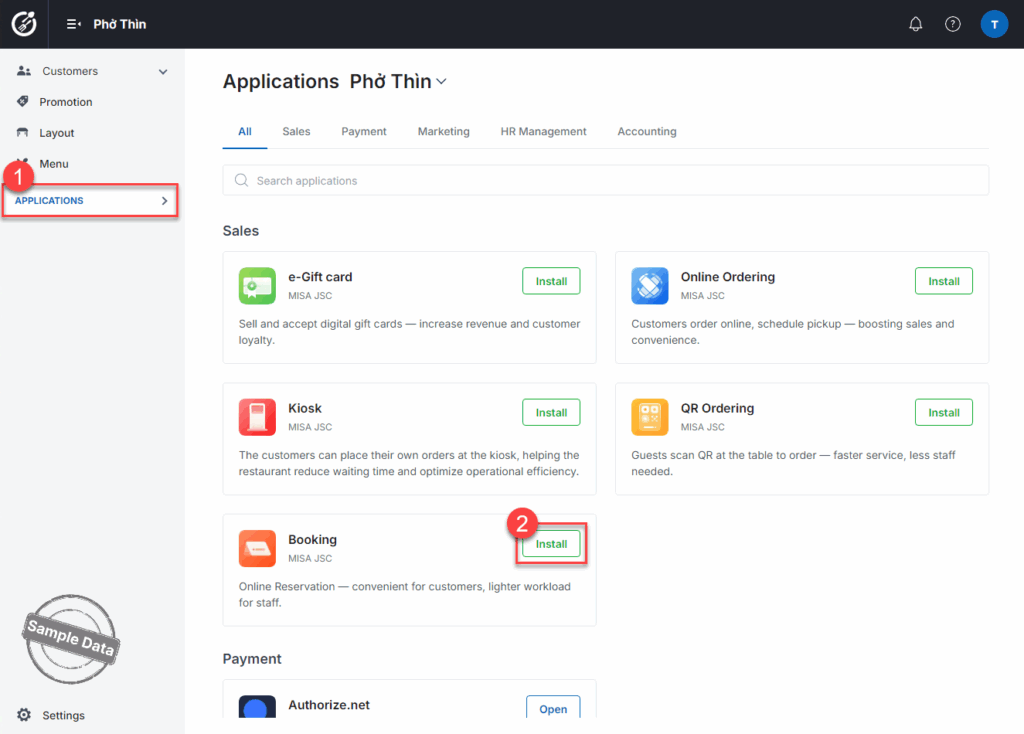The width and height of the screenshot is (1024, 734).
Task: Switch to the HR Management tab
Action: pyautogui.click(x=543, y=131)
